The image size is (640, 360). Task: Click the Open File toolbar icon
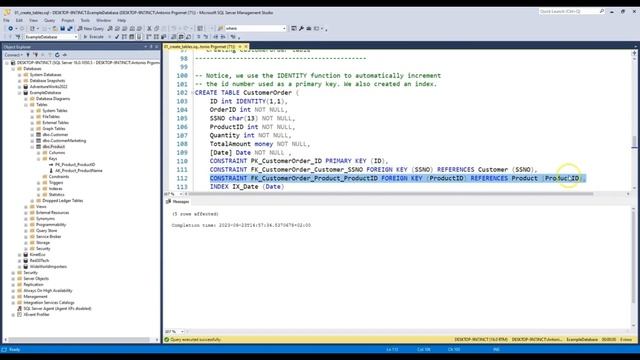(x=55, y=29)
